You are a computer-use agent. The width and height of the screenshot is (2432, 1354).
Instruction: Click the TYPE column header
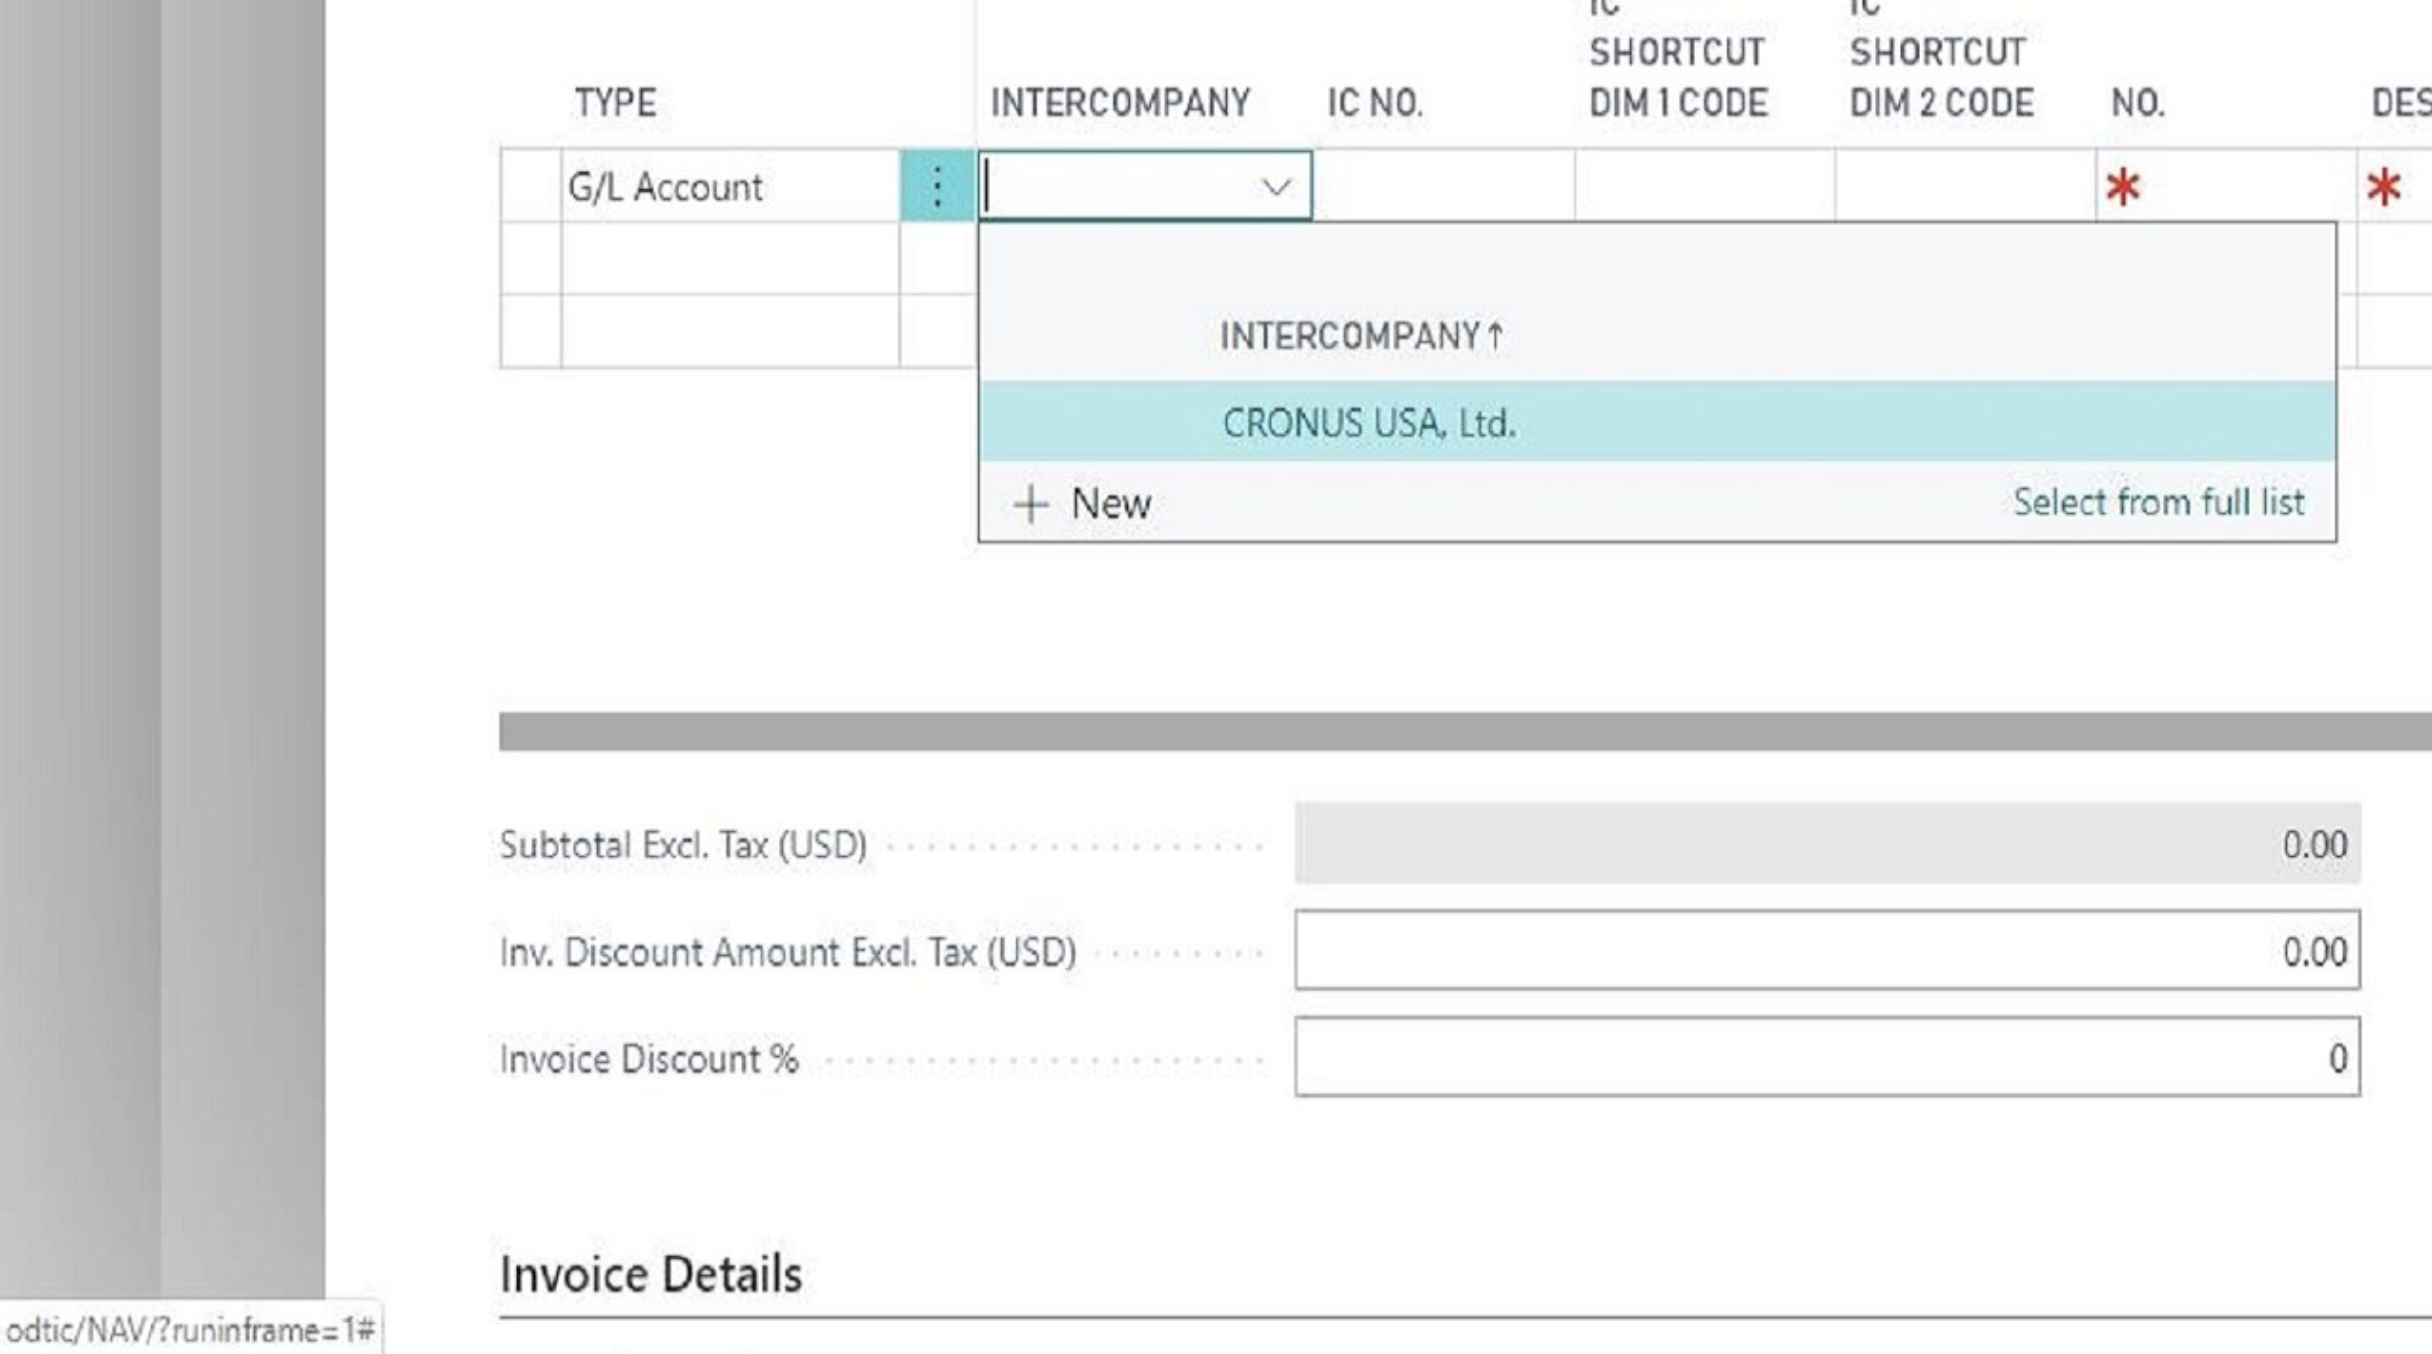(x=614, y=103)
